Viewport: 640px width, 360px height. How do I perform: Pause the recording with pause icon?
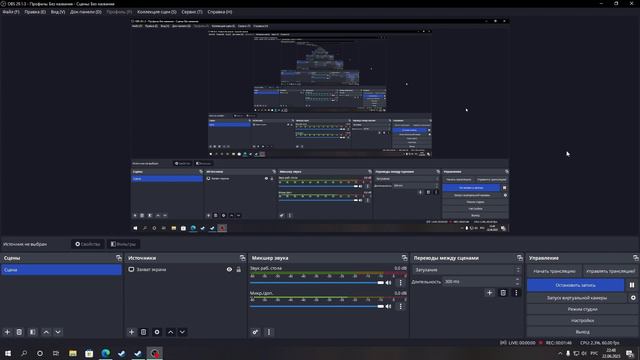click(x=632, y=285)
